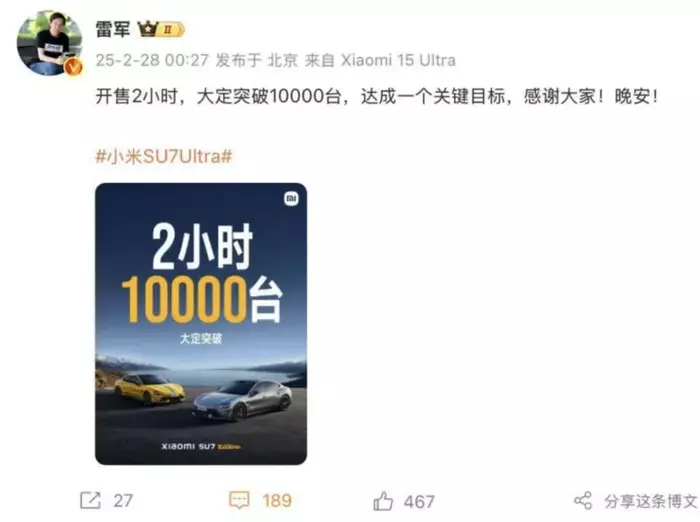Open 雷军's profile avatar photo
This screenshot has height=522, width=700.
click(49, 42)
